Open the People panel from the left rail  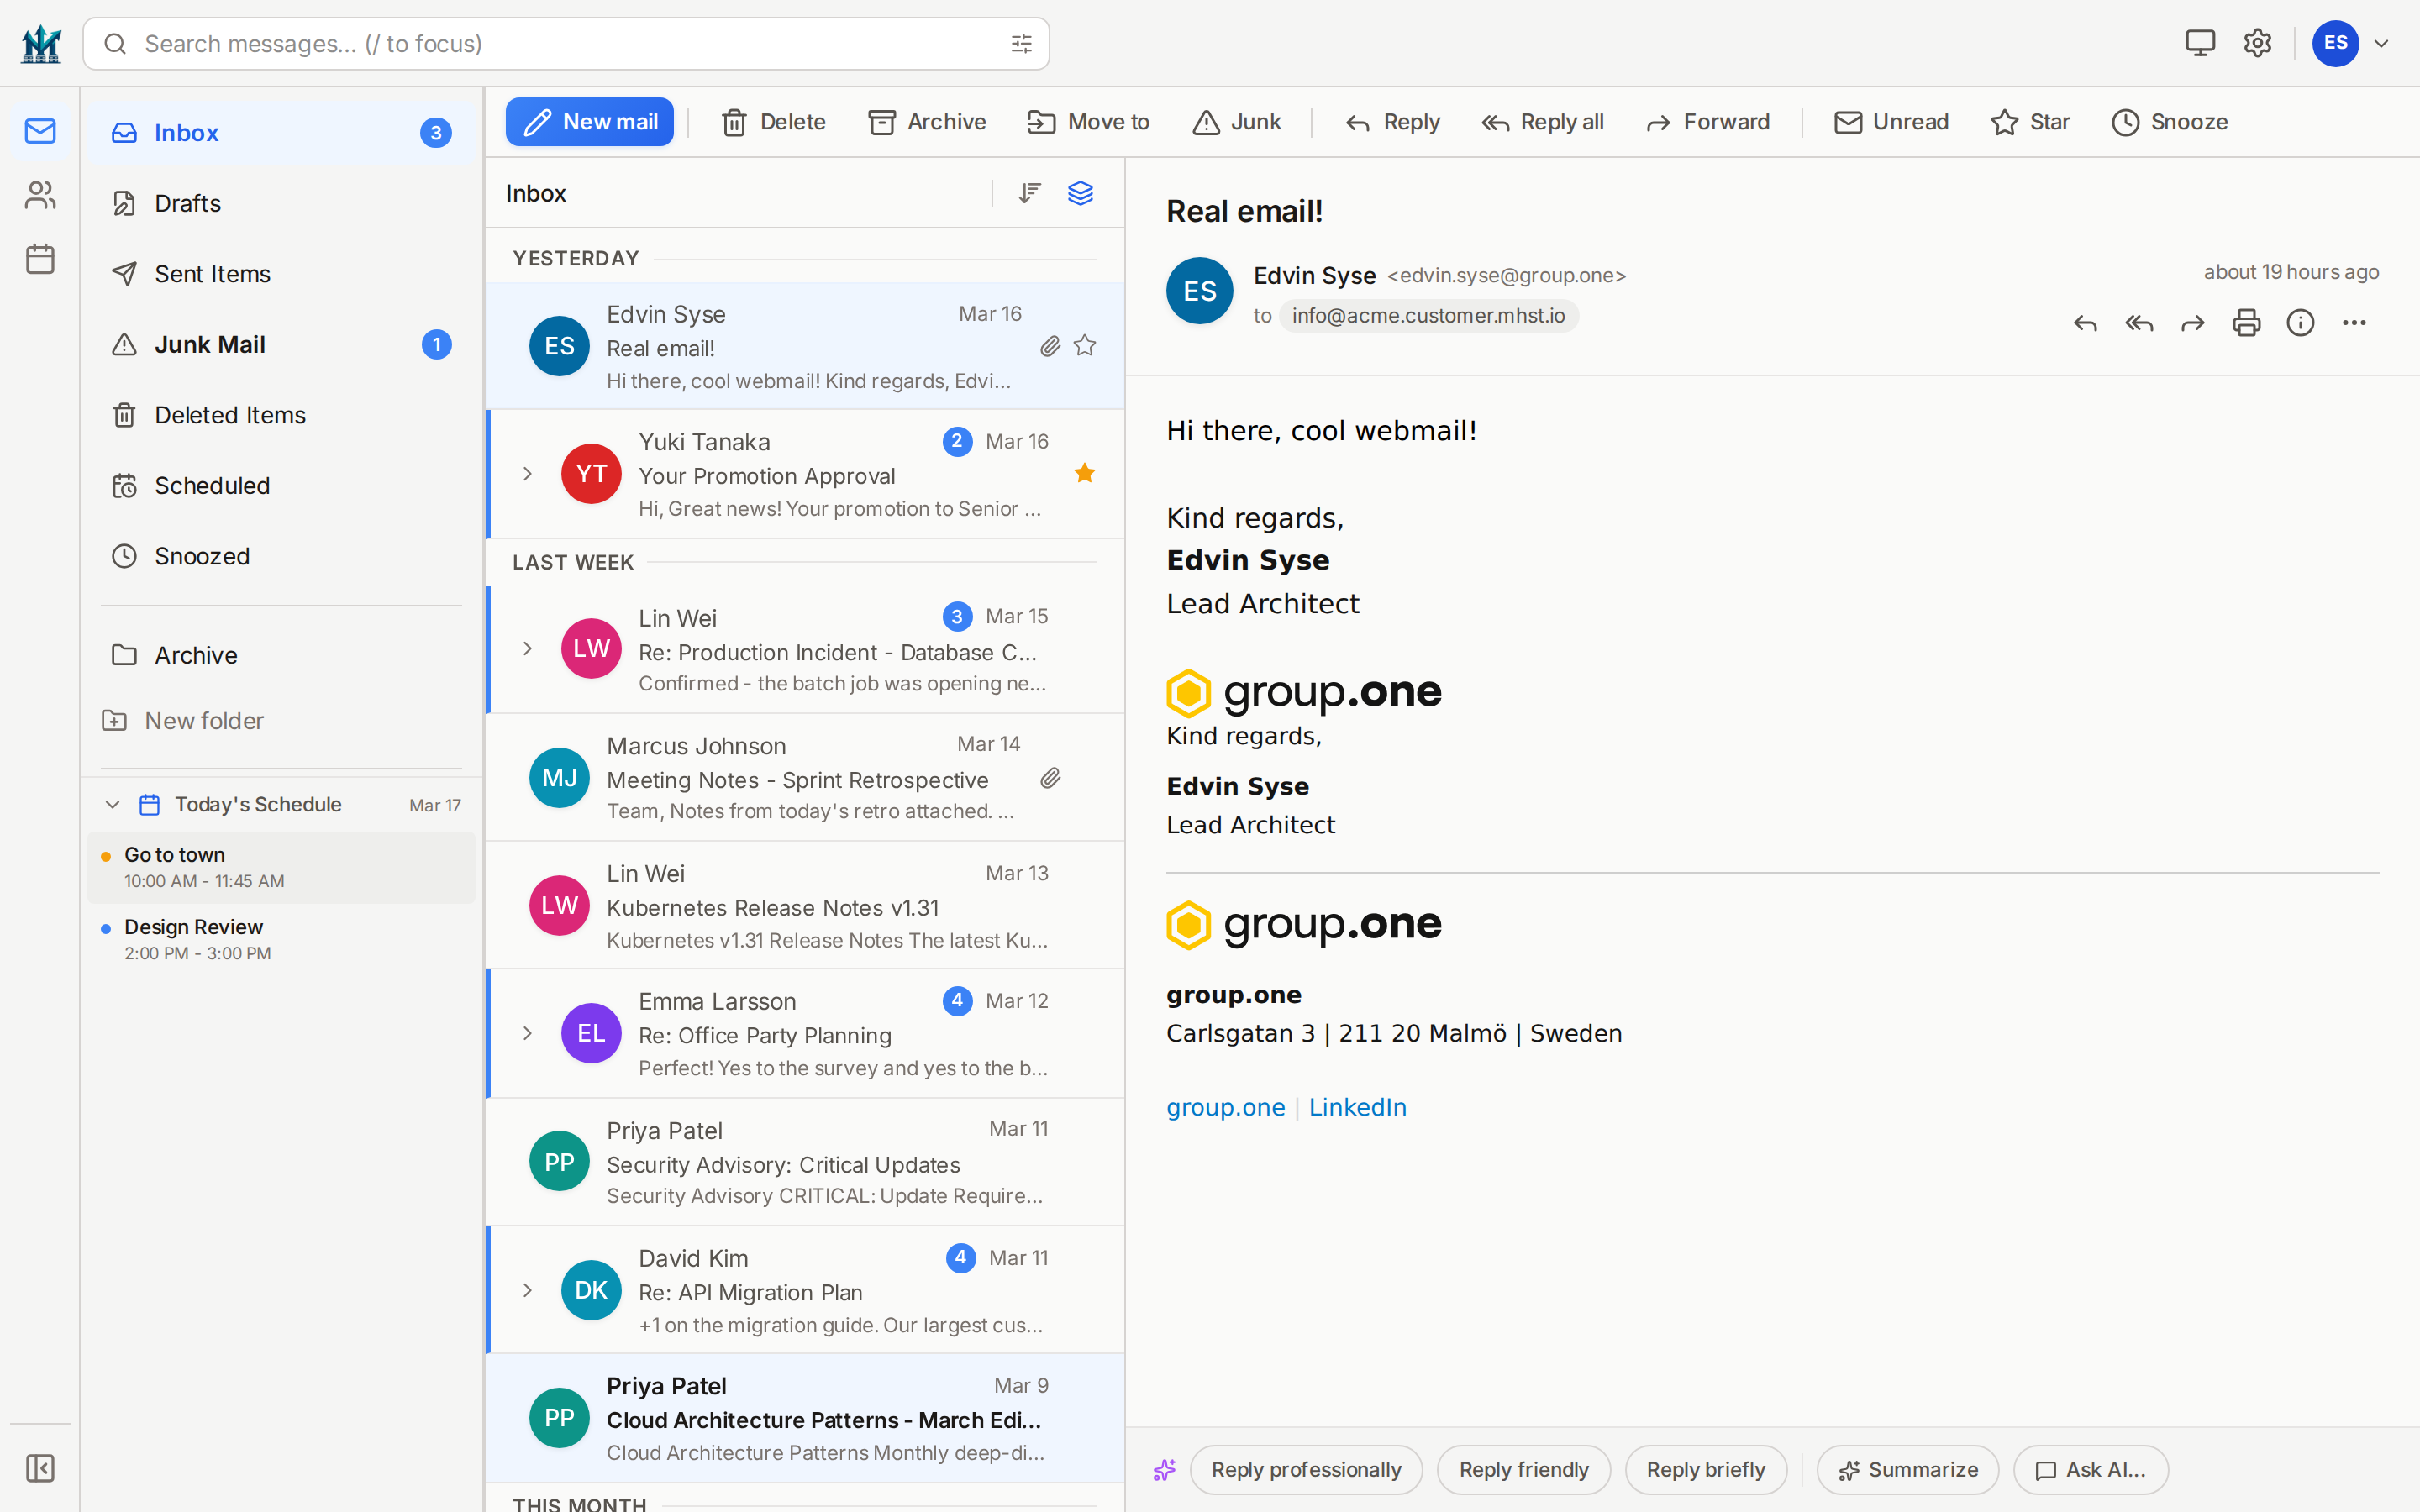point(39,195)
